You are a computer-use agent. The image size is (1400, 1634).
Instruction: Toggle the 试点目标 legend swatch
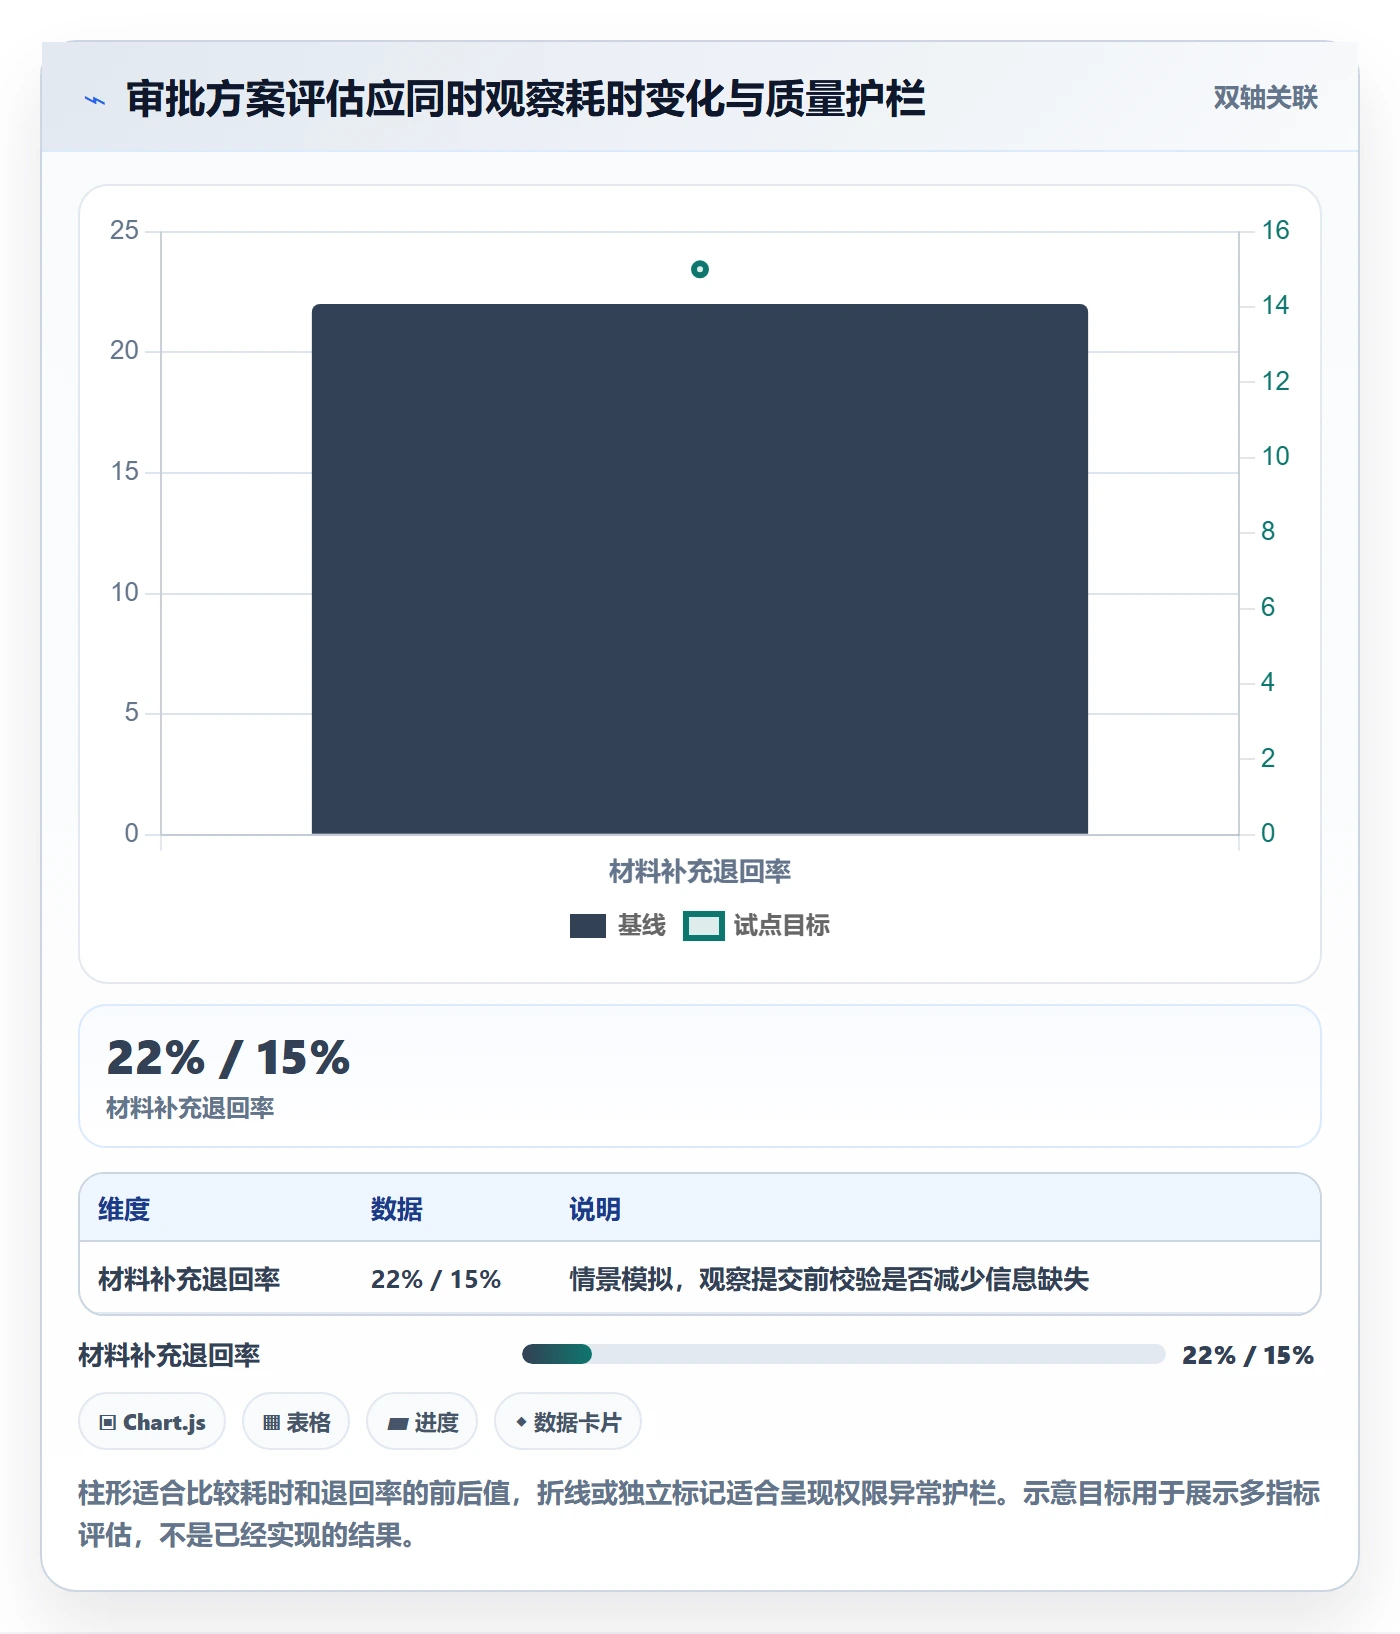(704, 926)
